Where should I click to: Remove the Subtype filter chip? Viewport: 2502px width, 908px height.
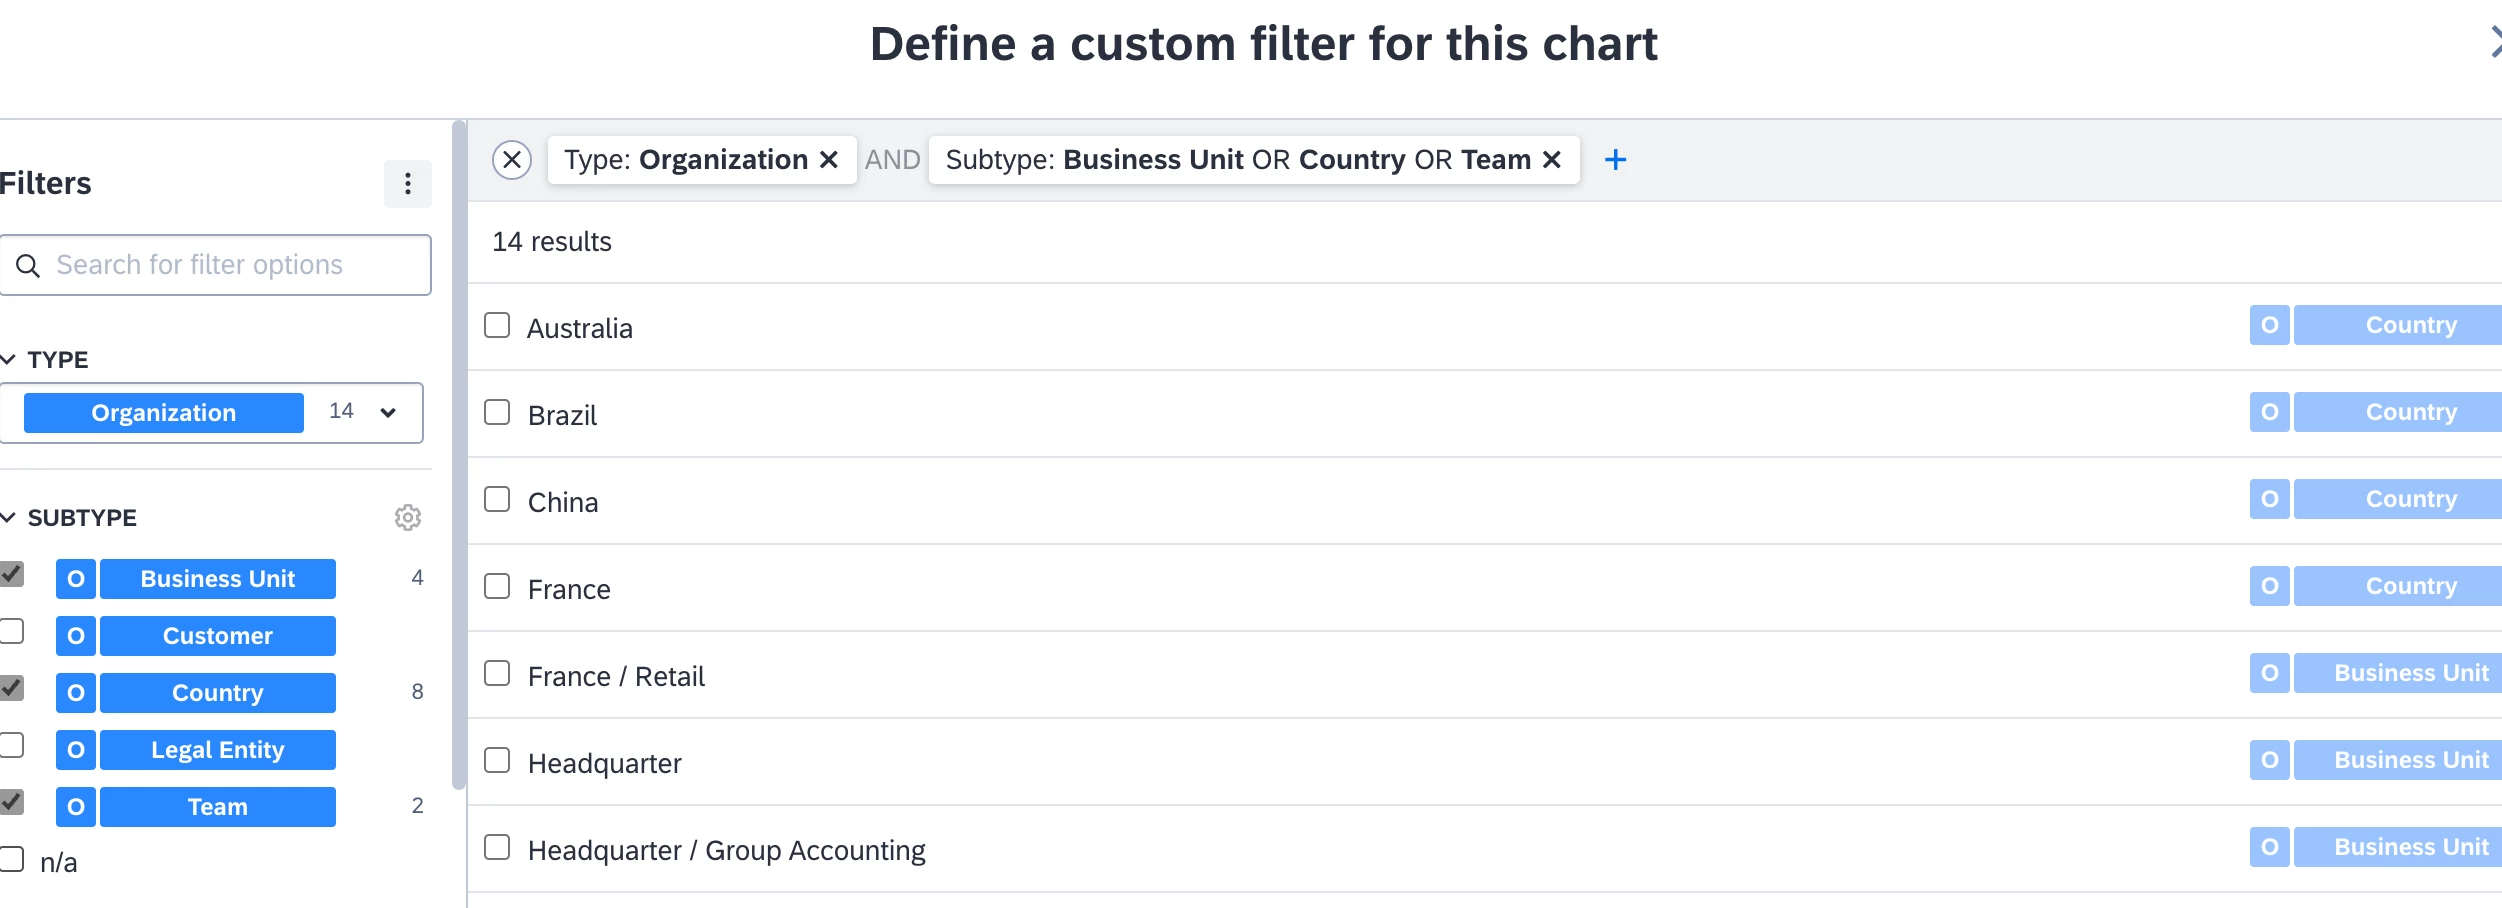[1552, 160]
